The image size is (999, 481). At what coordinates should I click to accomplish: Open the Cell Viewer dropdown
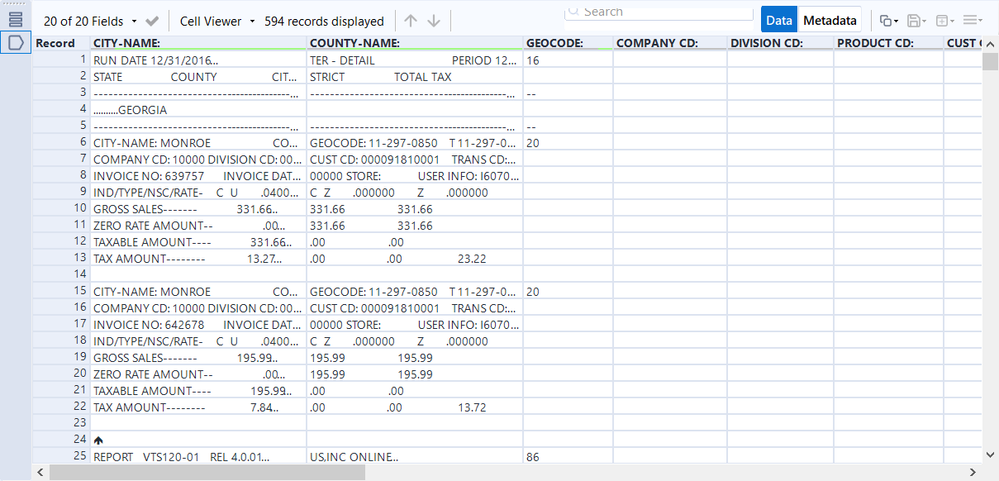(x=217, y=21)
